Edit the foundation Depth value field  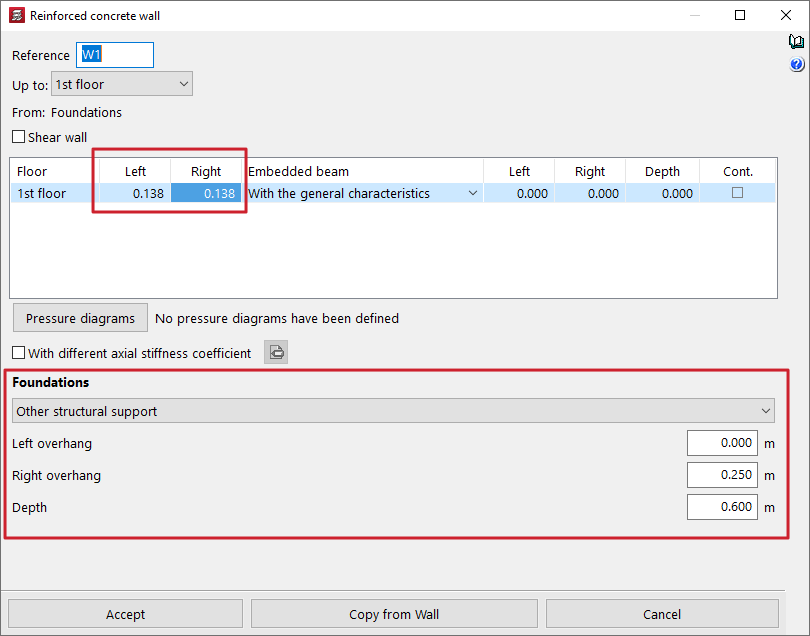(x=722, y=507)
